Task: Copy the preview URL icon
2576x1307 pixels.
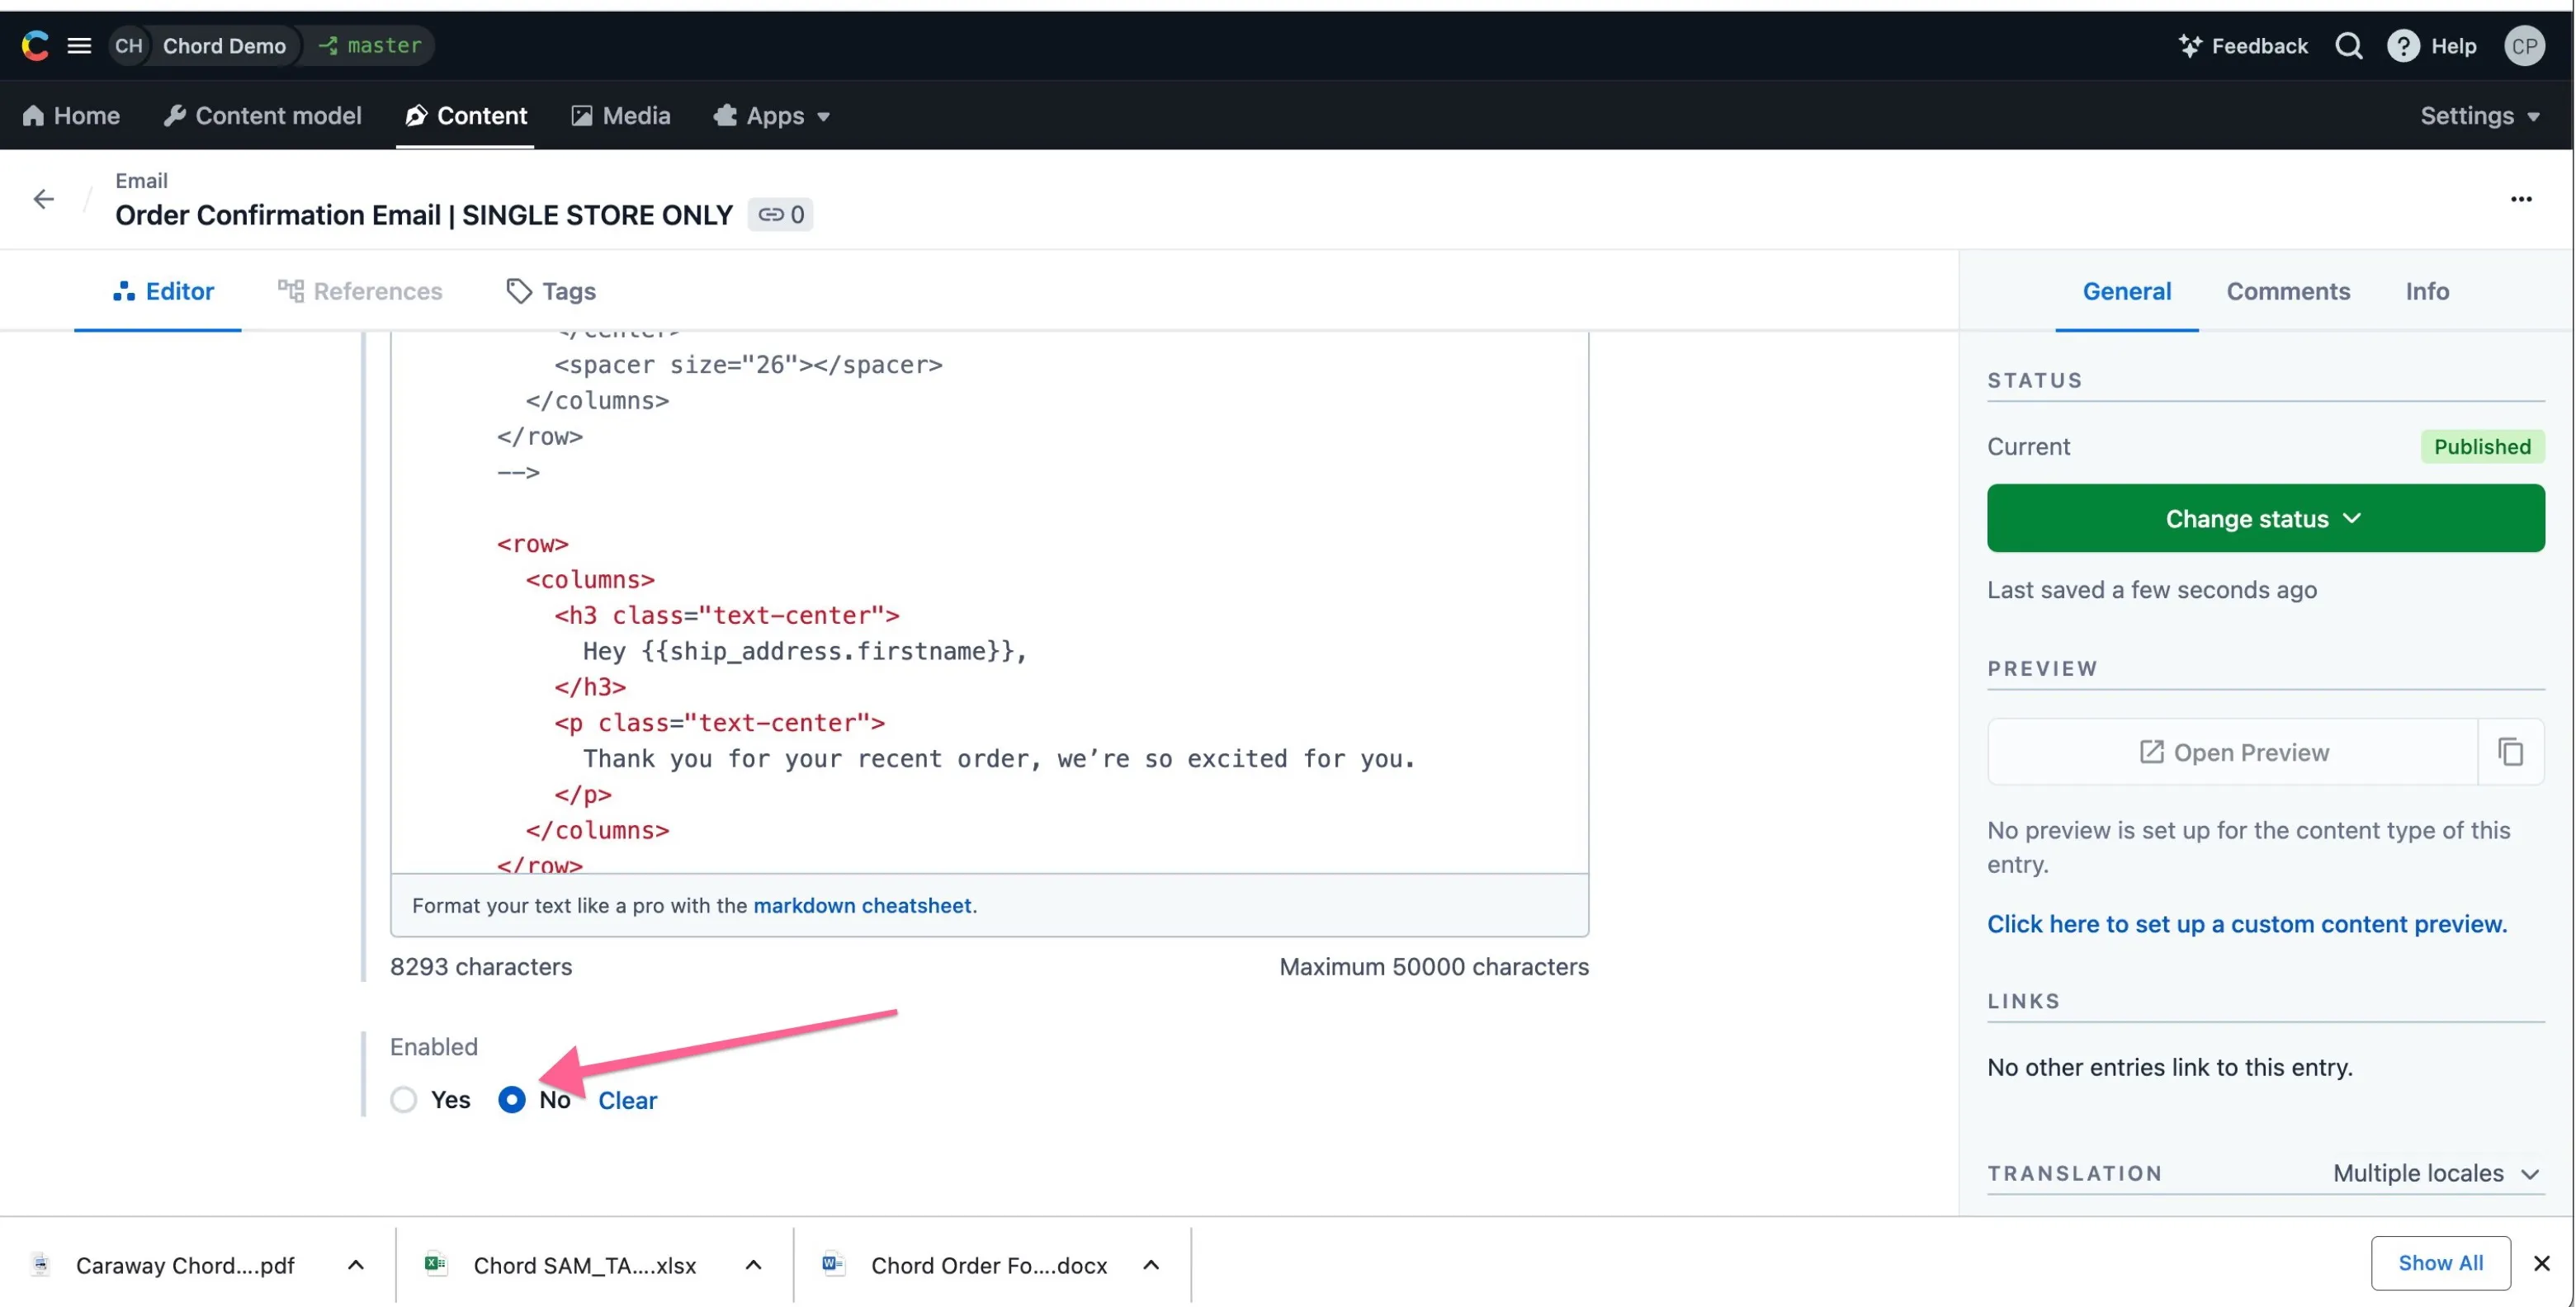Action: [x=2511, y=751]
